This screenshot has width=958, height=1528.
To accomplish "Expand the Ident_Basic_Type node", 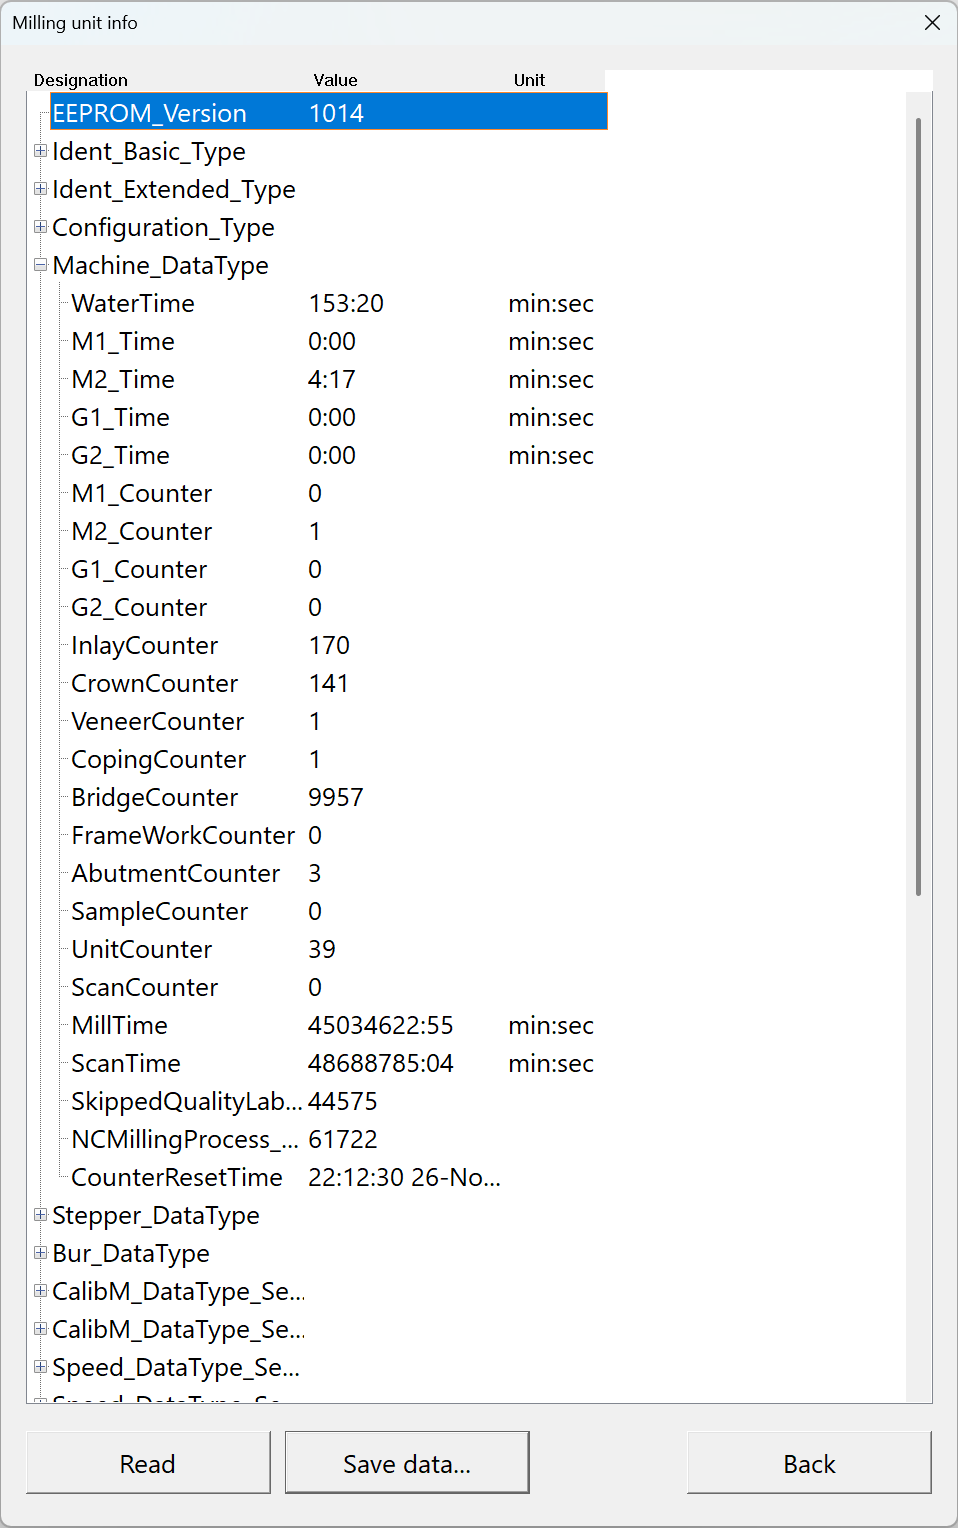I will point(40,151).
